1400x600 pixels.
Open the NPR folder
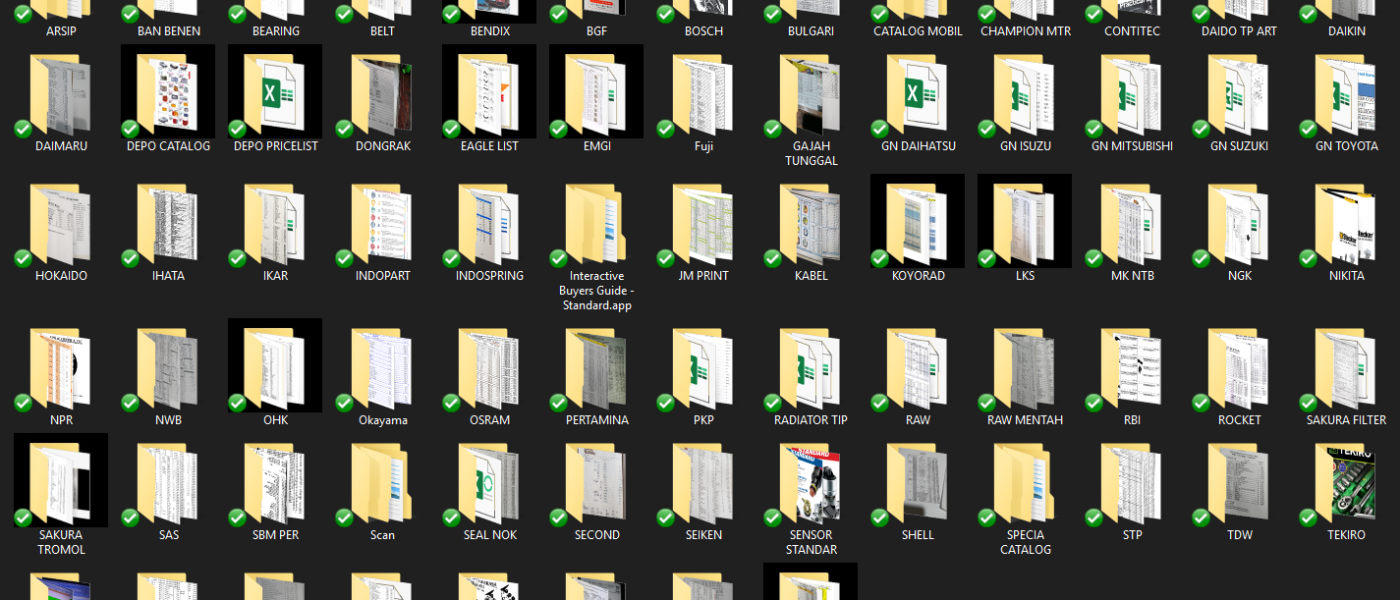[61, 370]
